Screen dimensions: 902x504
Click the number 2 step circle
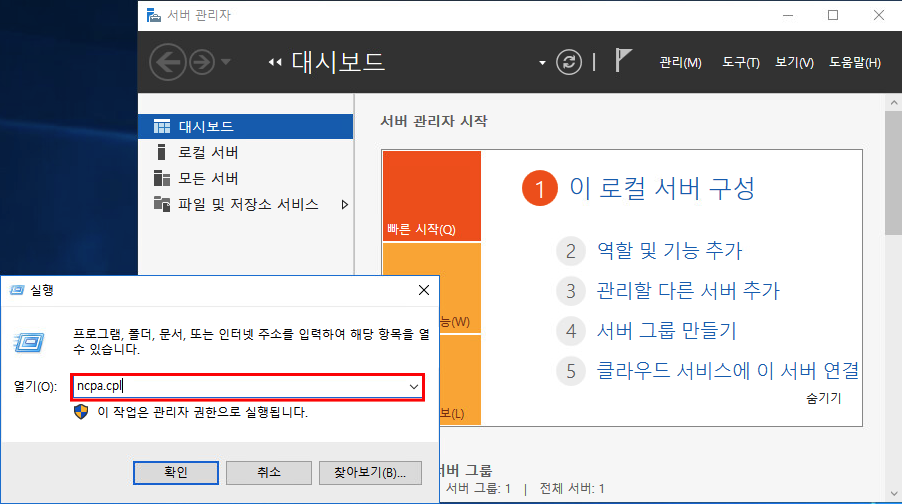[571, 251]
